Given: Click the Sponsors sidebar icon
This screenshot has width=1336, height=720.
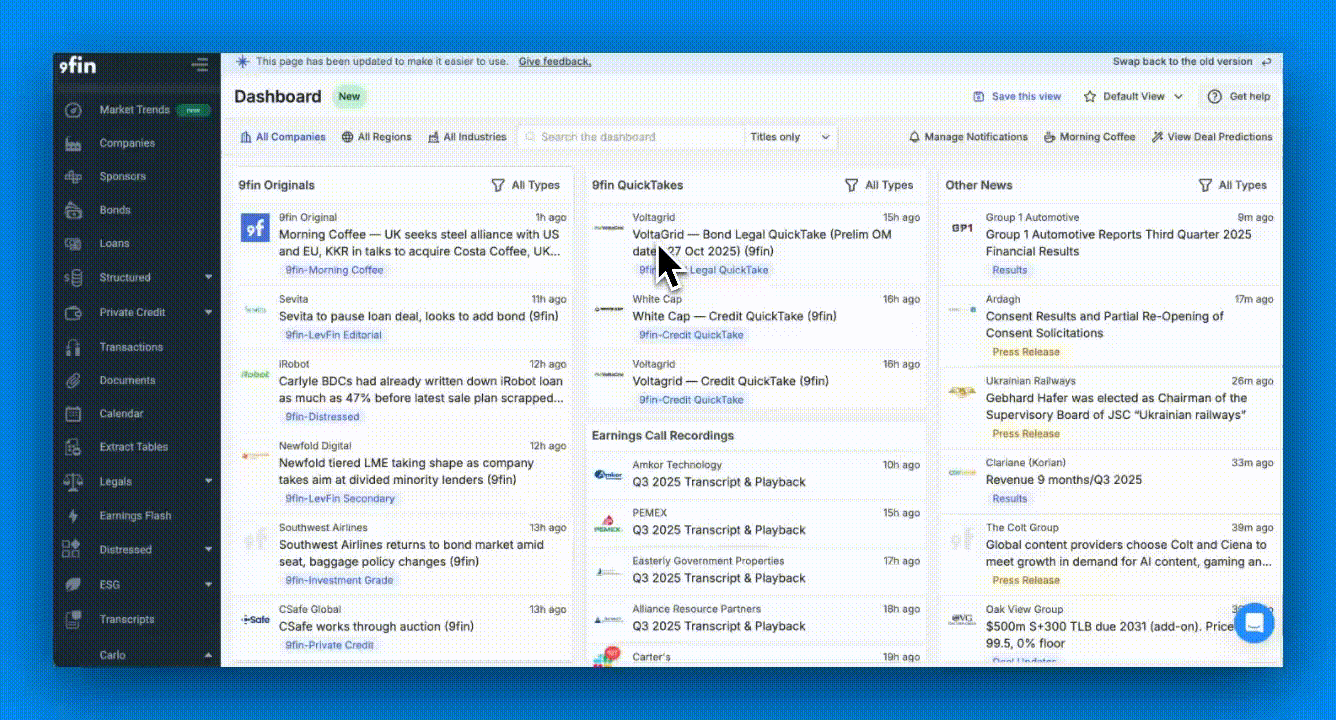Looking at the screenshot, I should click(x=73, y=177).
